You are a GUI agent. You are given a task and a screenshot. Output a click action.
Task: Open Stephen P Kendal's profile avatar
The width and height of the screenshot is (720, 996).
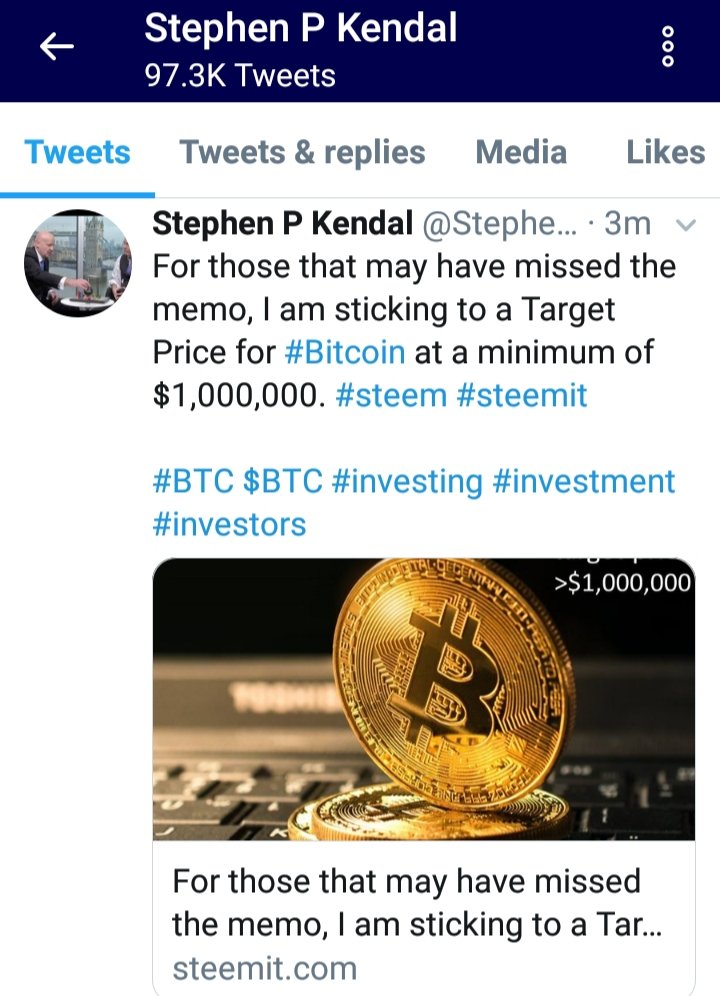click(77, 263)
